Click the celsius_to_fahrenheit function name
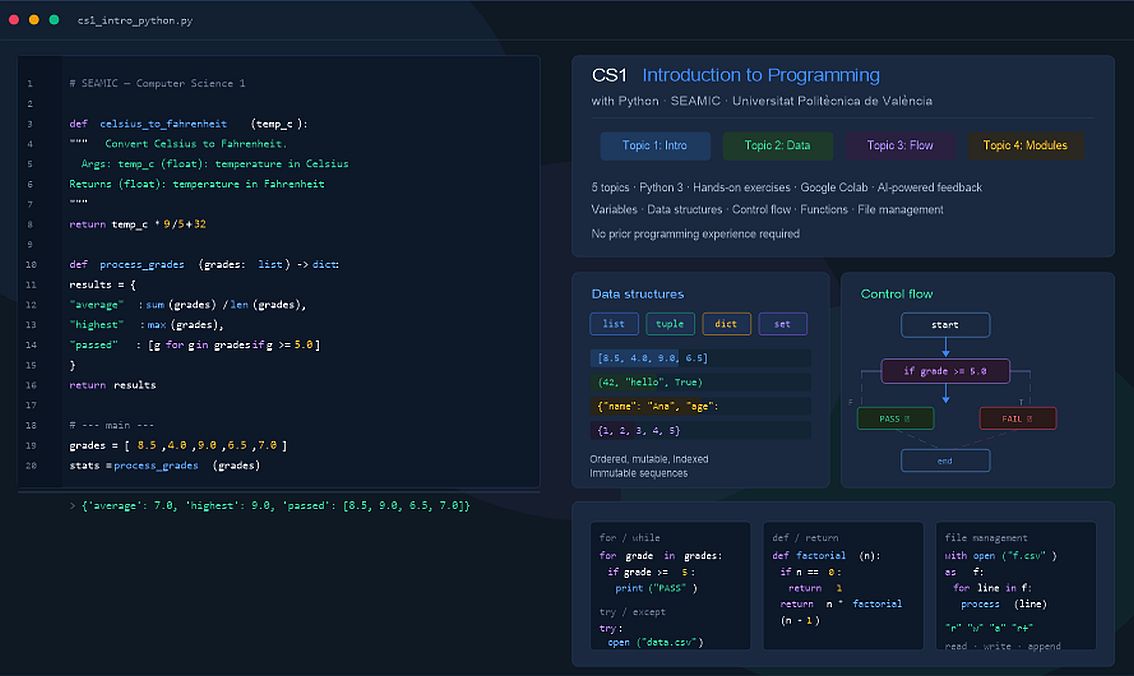 tap(163, 124)
